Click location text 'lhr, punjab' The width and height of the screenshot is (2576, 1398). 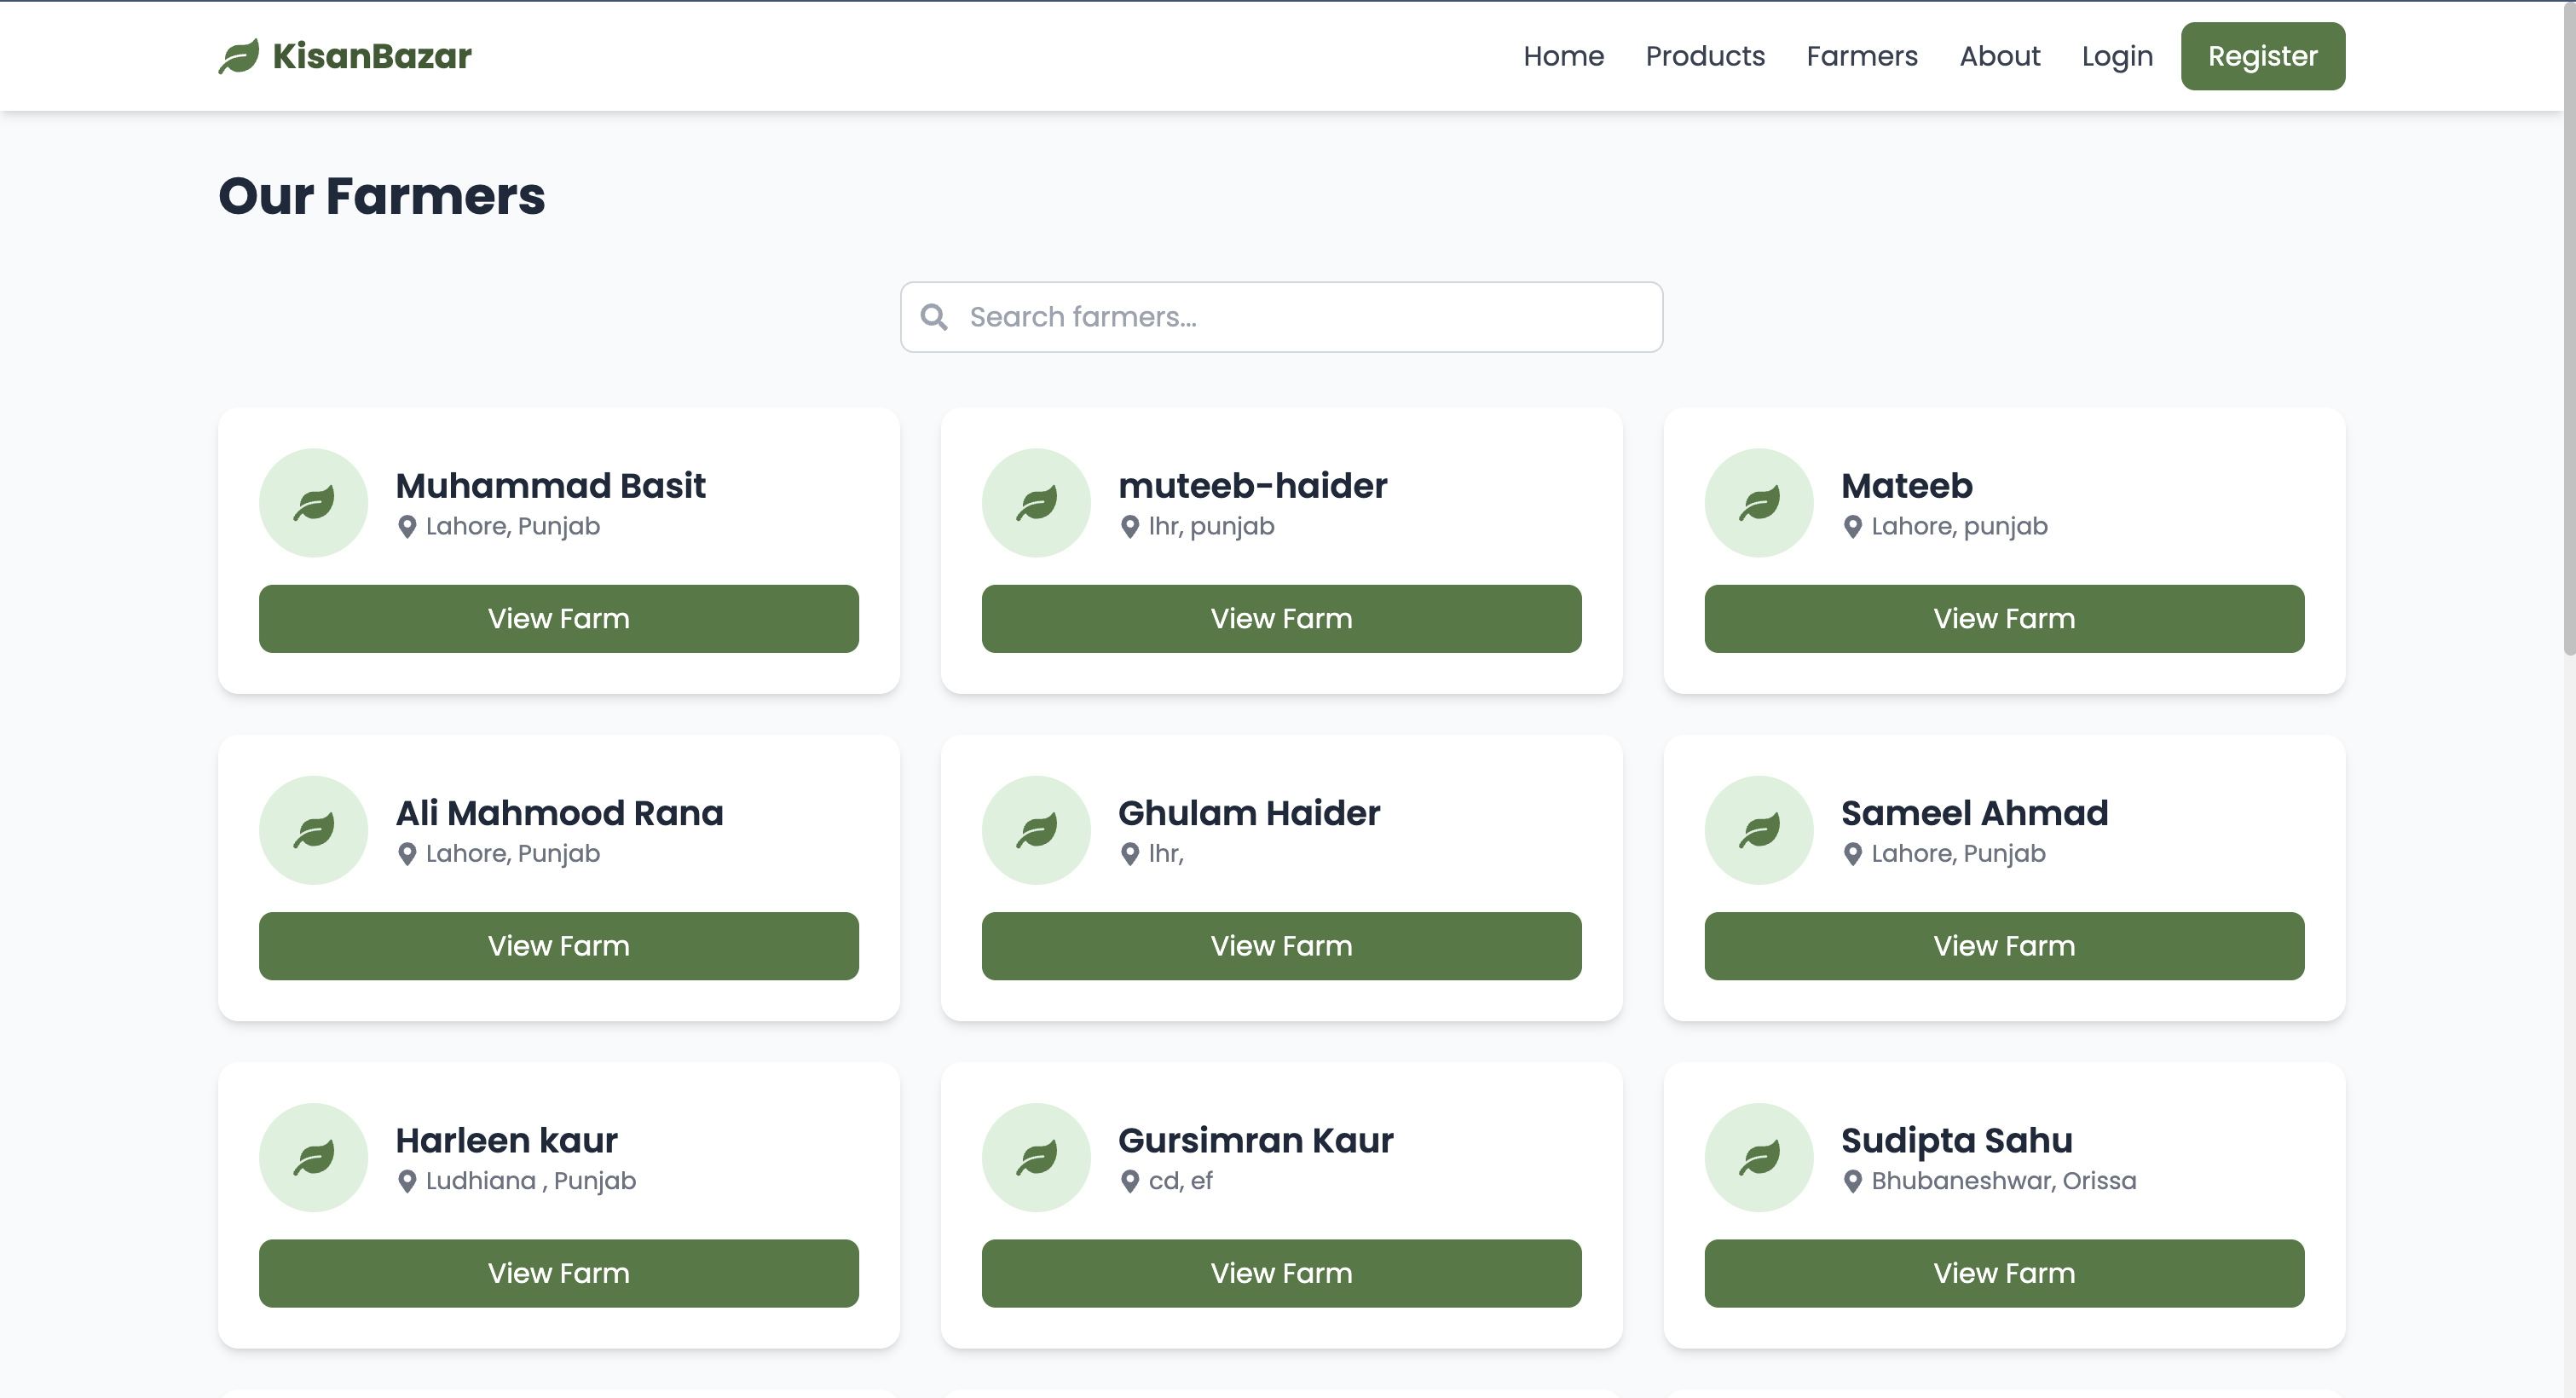[1211, 527]
